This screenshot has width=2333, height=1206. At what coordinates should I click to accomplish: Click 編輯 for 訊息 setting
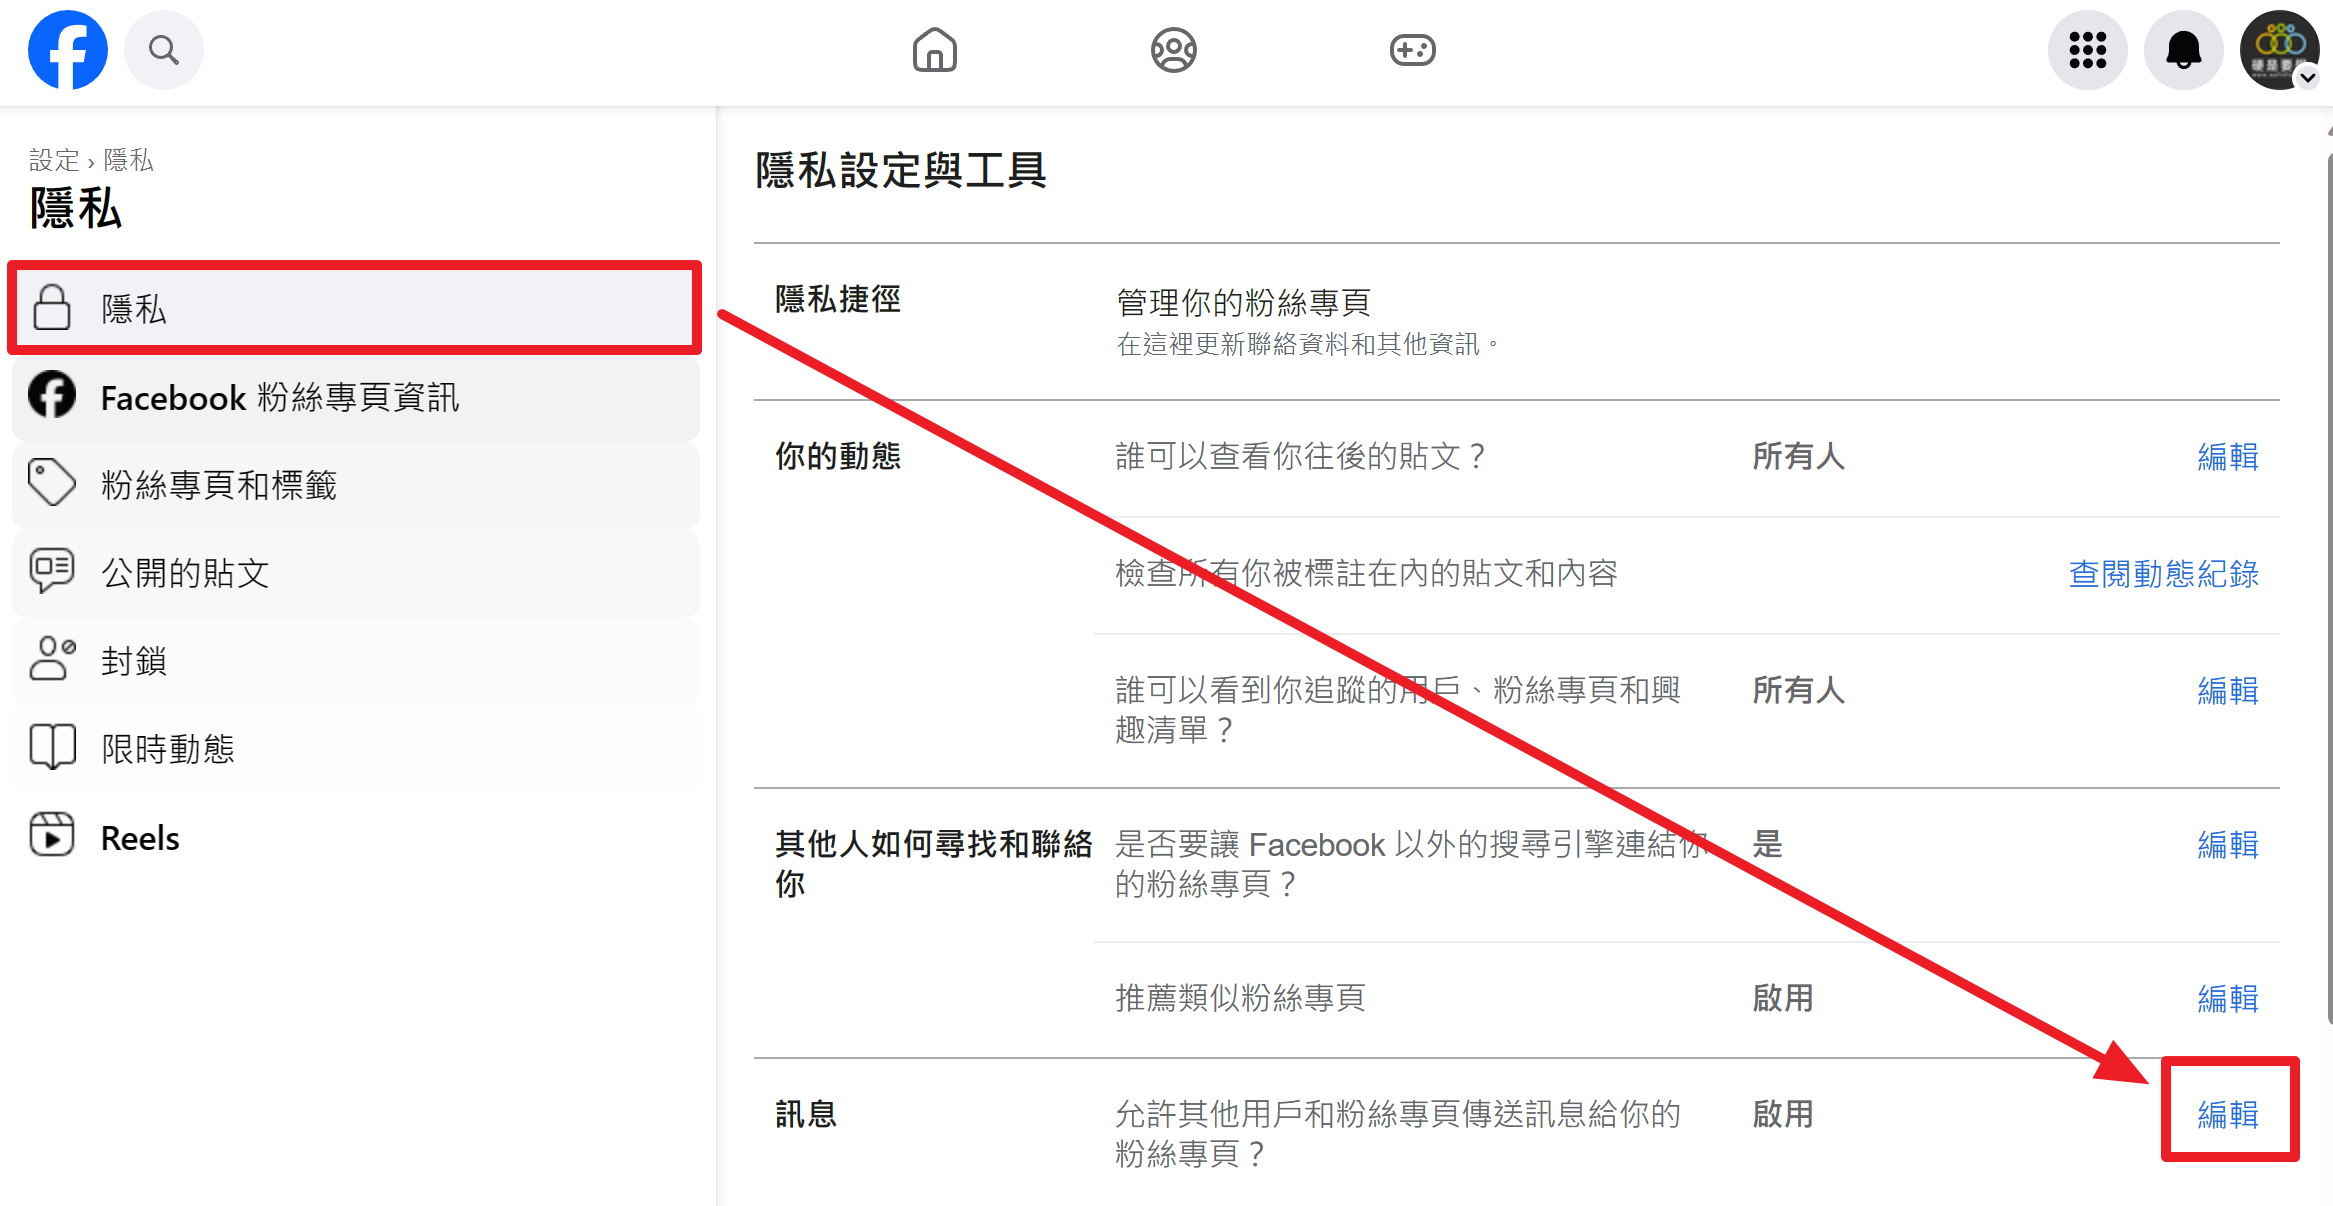point(2227,1114)
